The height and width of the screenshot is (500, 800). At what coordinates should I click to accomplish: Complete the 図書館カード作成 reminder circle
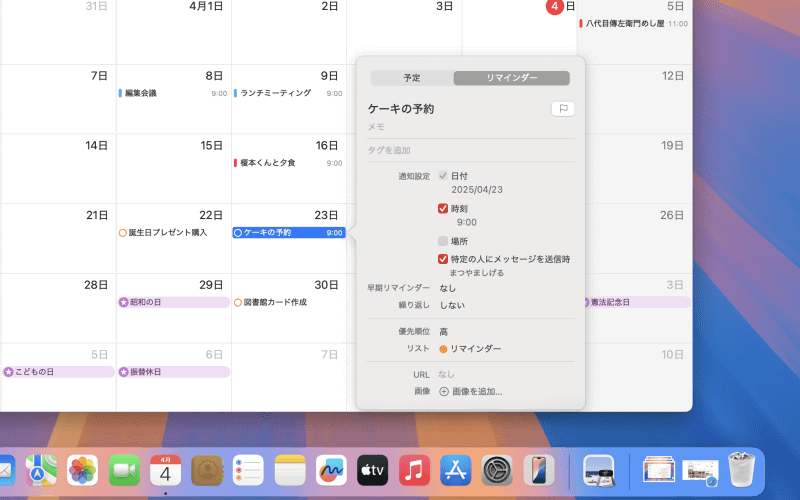point(238,303)
